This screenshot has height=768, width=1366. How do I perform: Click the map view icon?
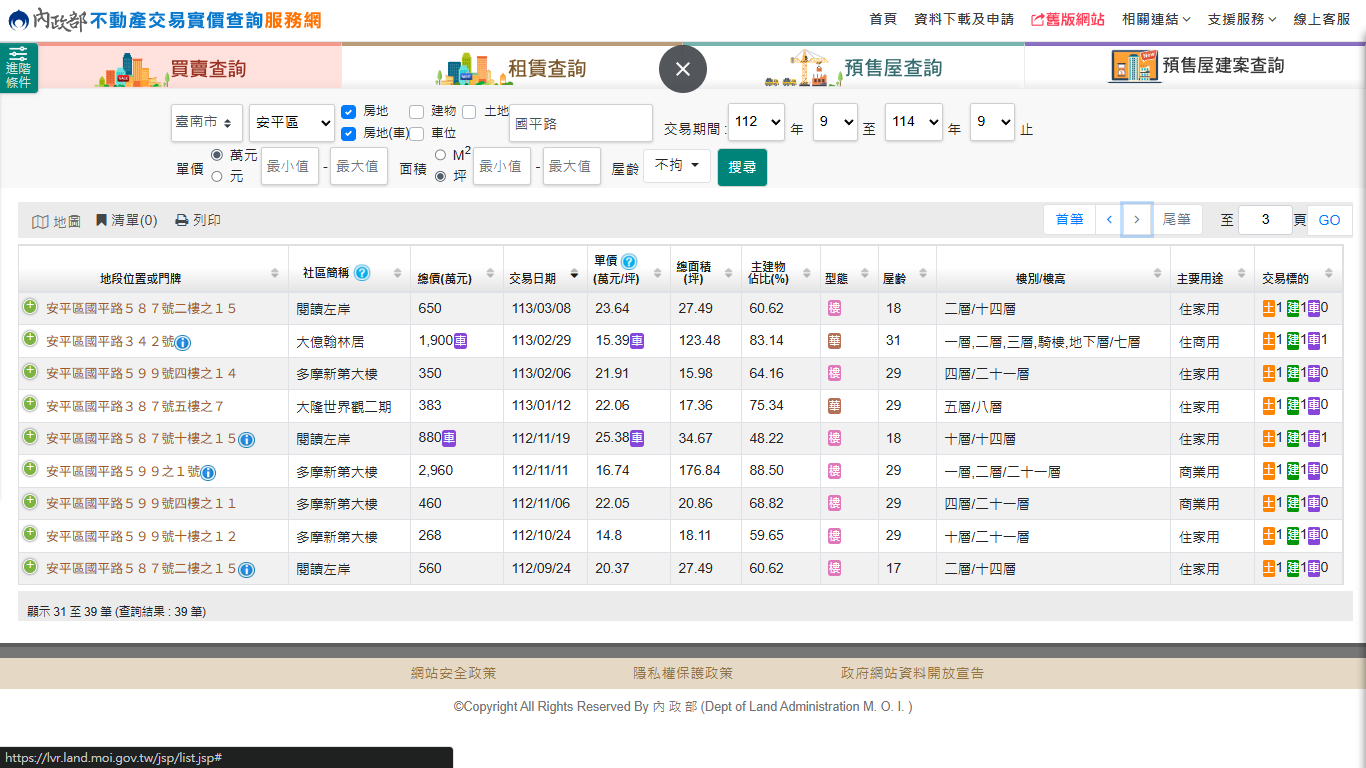pyautogui.click(x=40, y=221)
